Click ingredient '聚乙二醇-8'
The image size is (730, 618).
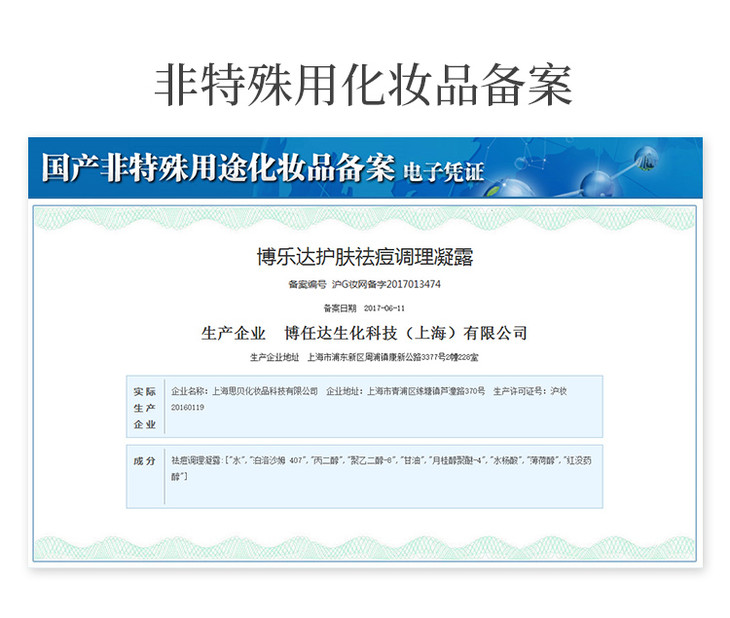(x=370, y=460)
